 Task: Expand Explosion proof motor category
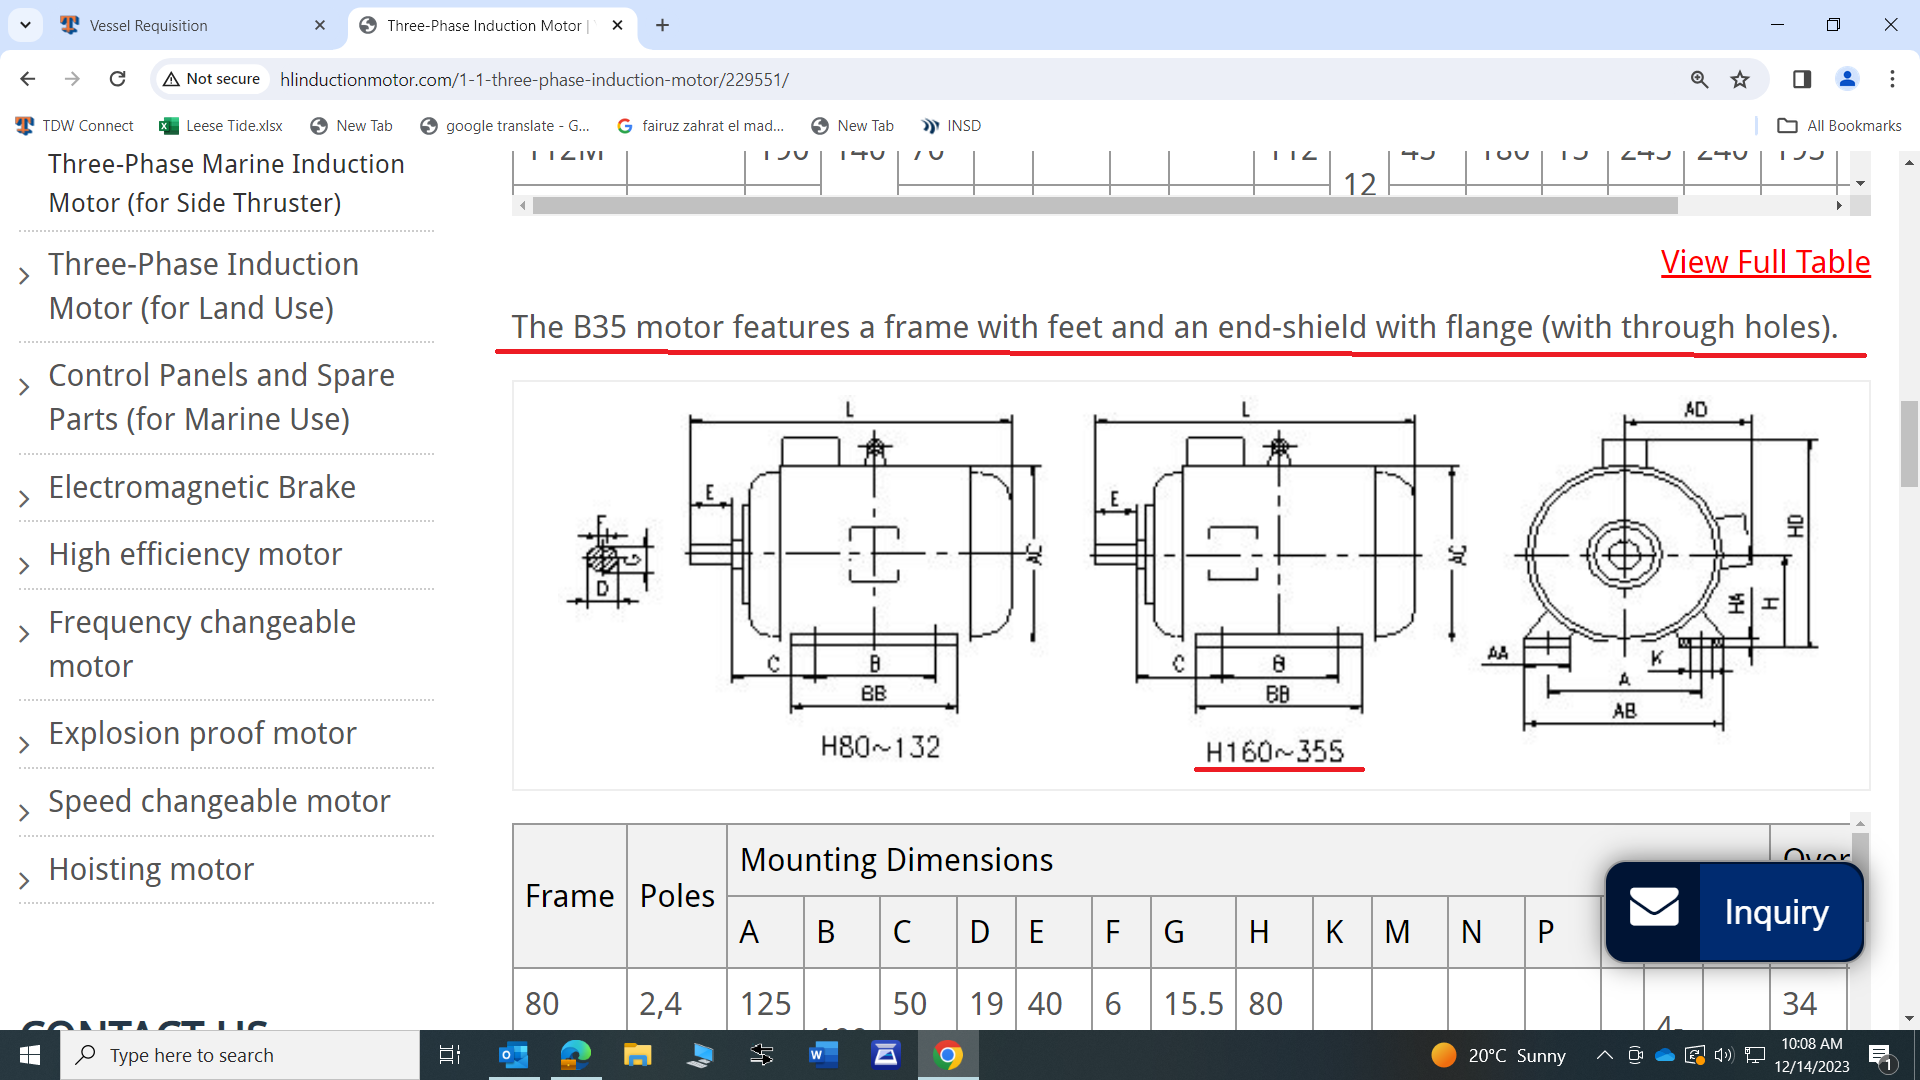pyautogui.click(x=25, y=745)
